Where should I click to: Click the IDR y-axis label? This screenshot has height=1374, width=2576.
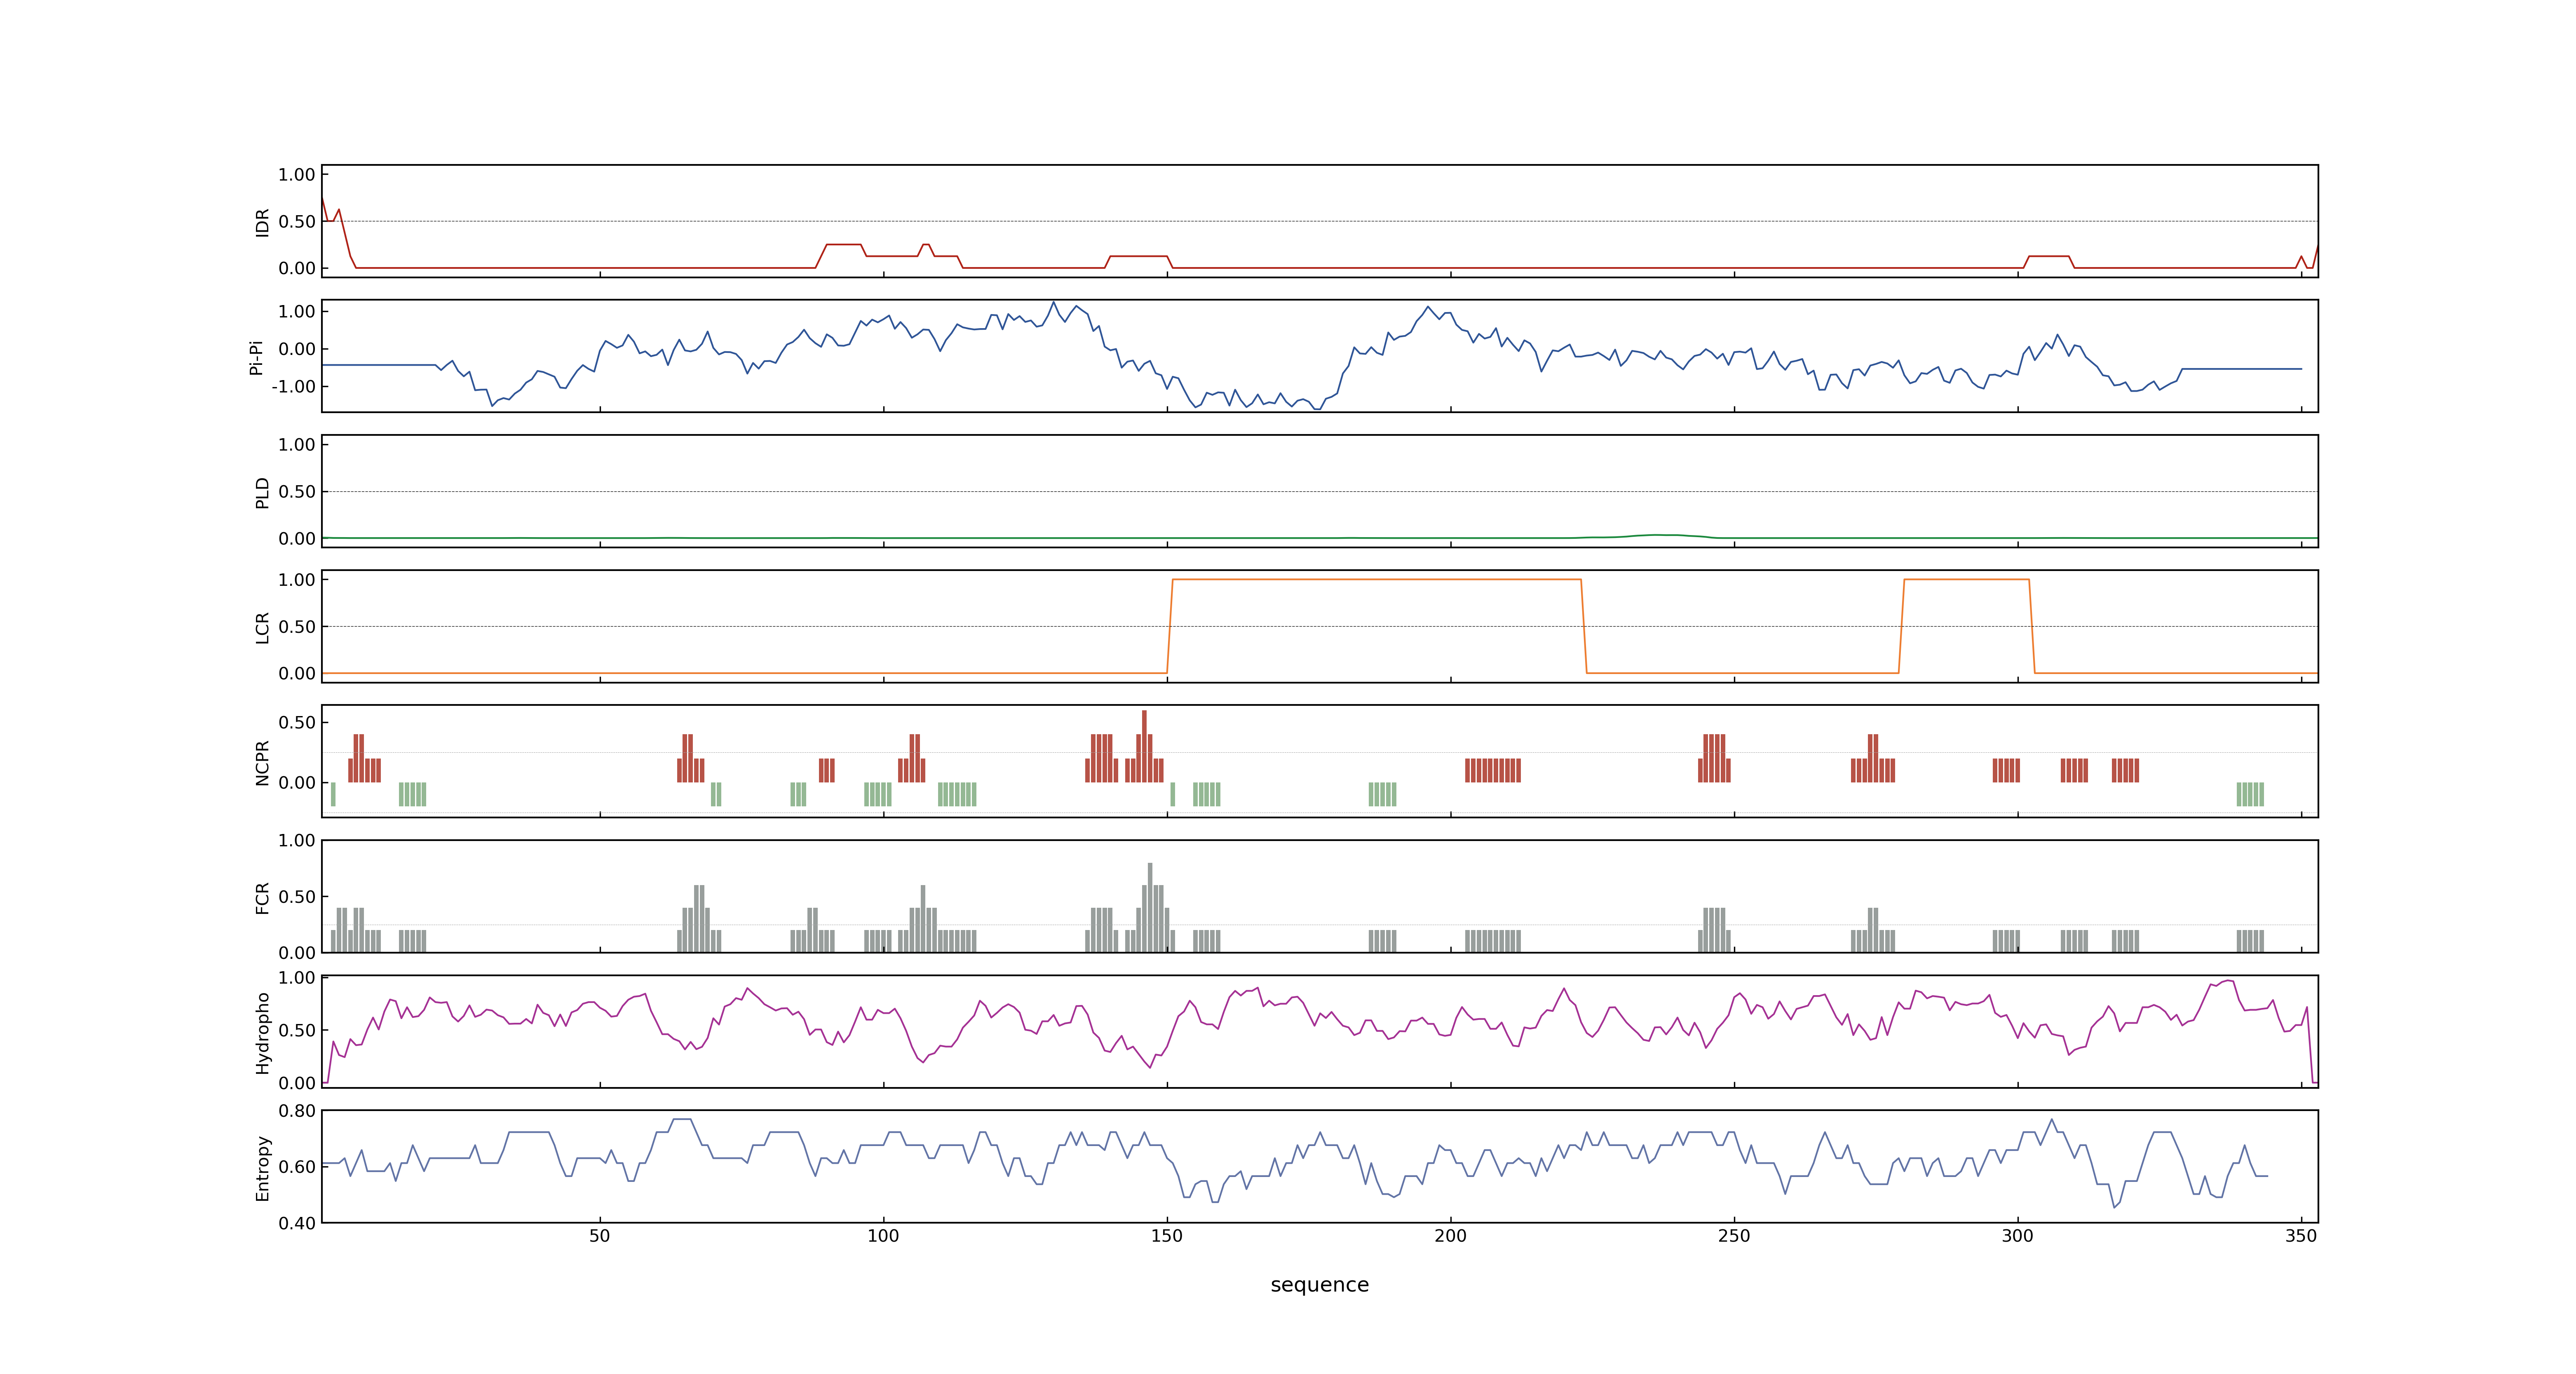(262, 222)
